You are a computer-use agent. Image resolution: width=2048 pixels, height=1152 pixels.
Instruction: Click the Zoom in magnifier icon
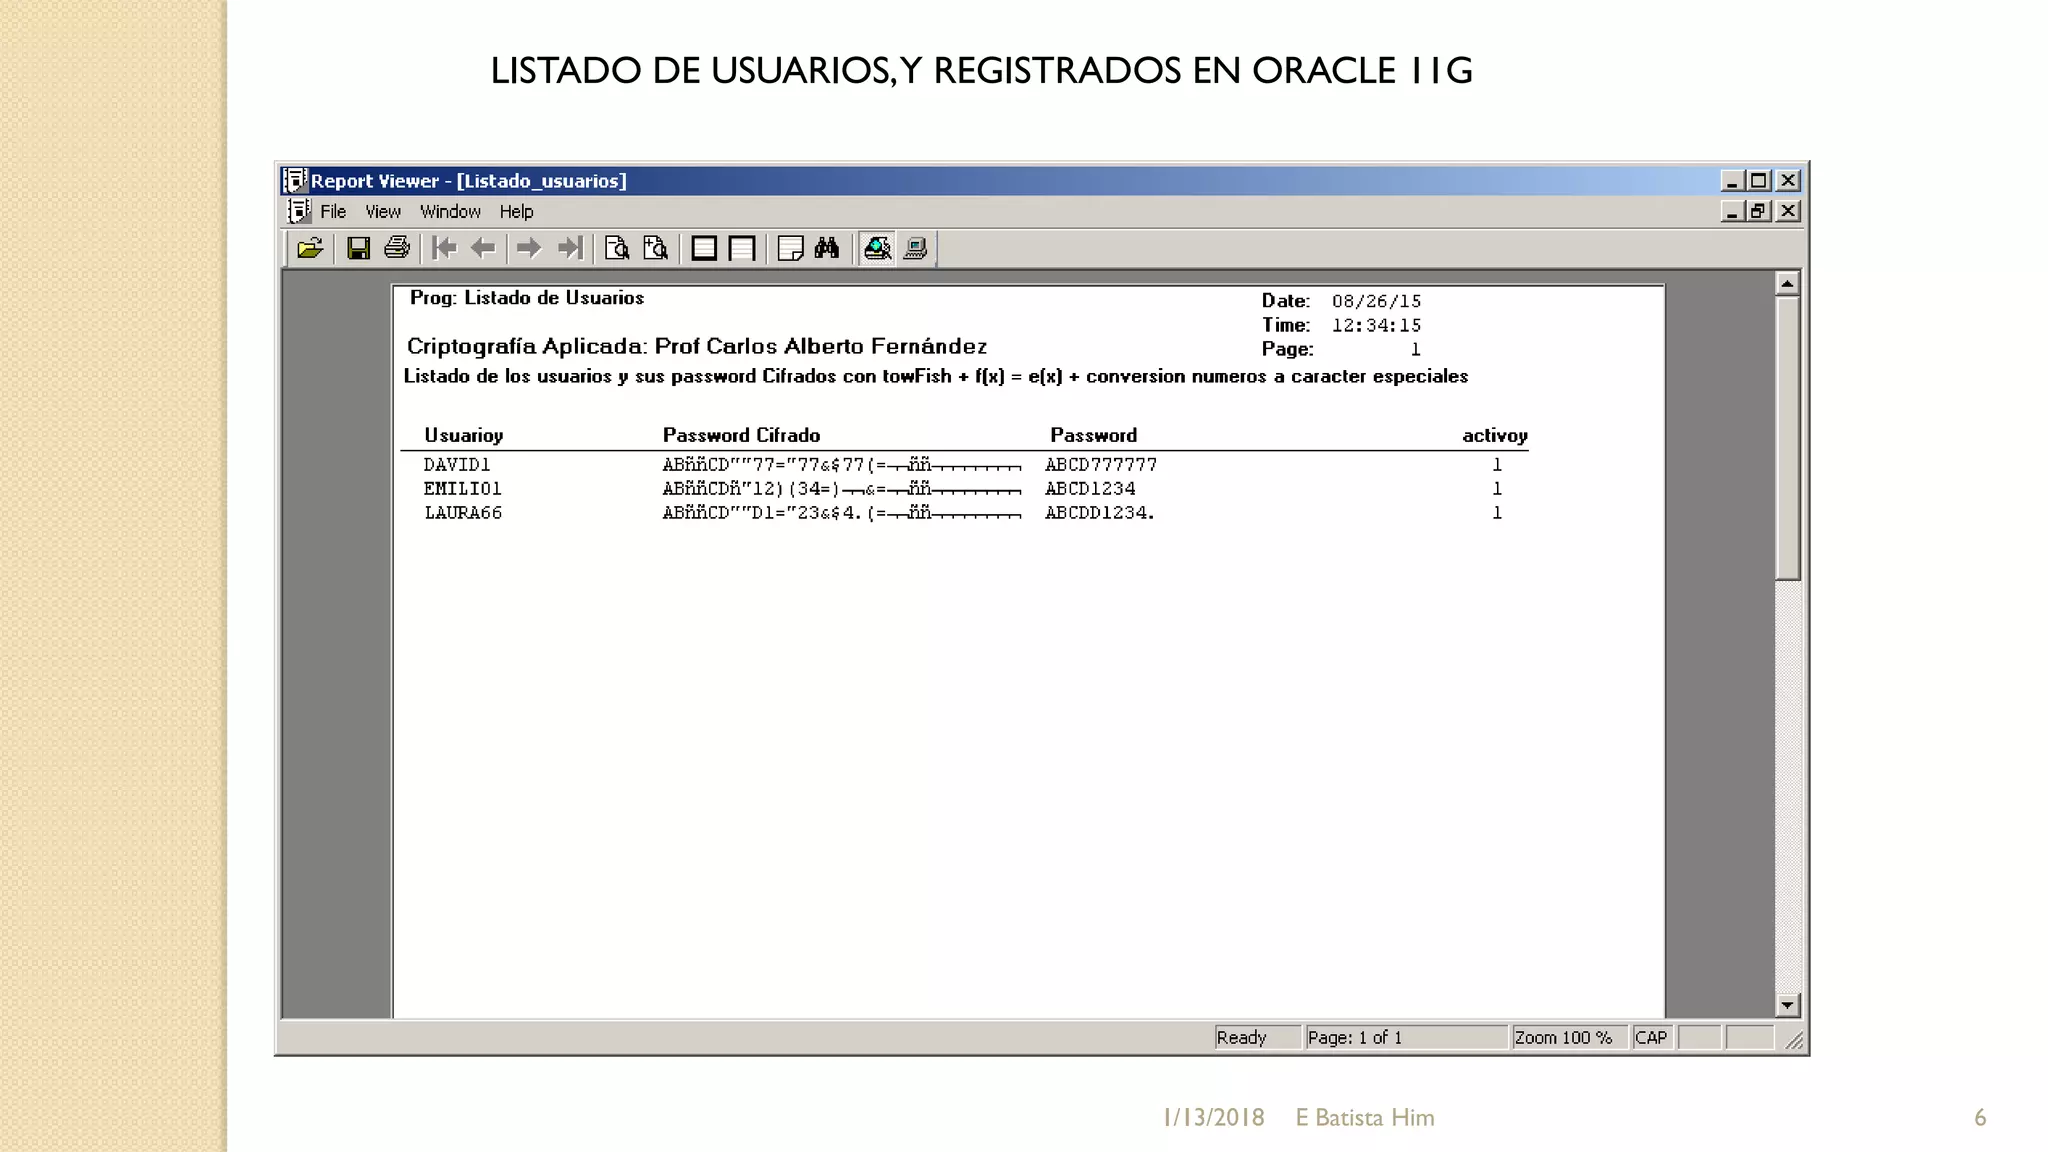click(x=655, y=248)
